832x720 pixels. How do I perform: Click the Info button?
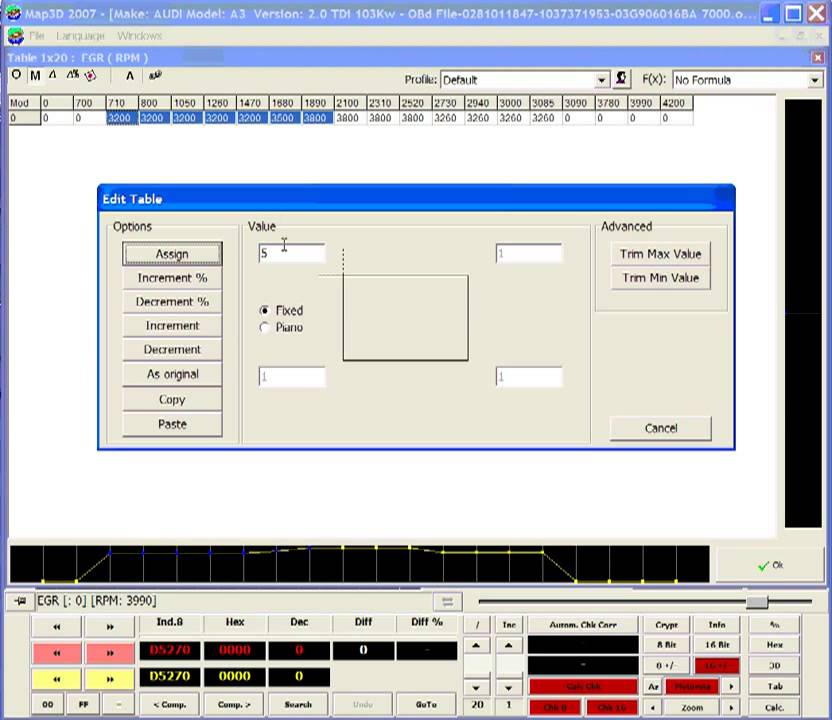(717, 624)
